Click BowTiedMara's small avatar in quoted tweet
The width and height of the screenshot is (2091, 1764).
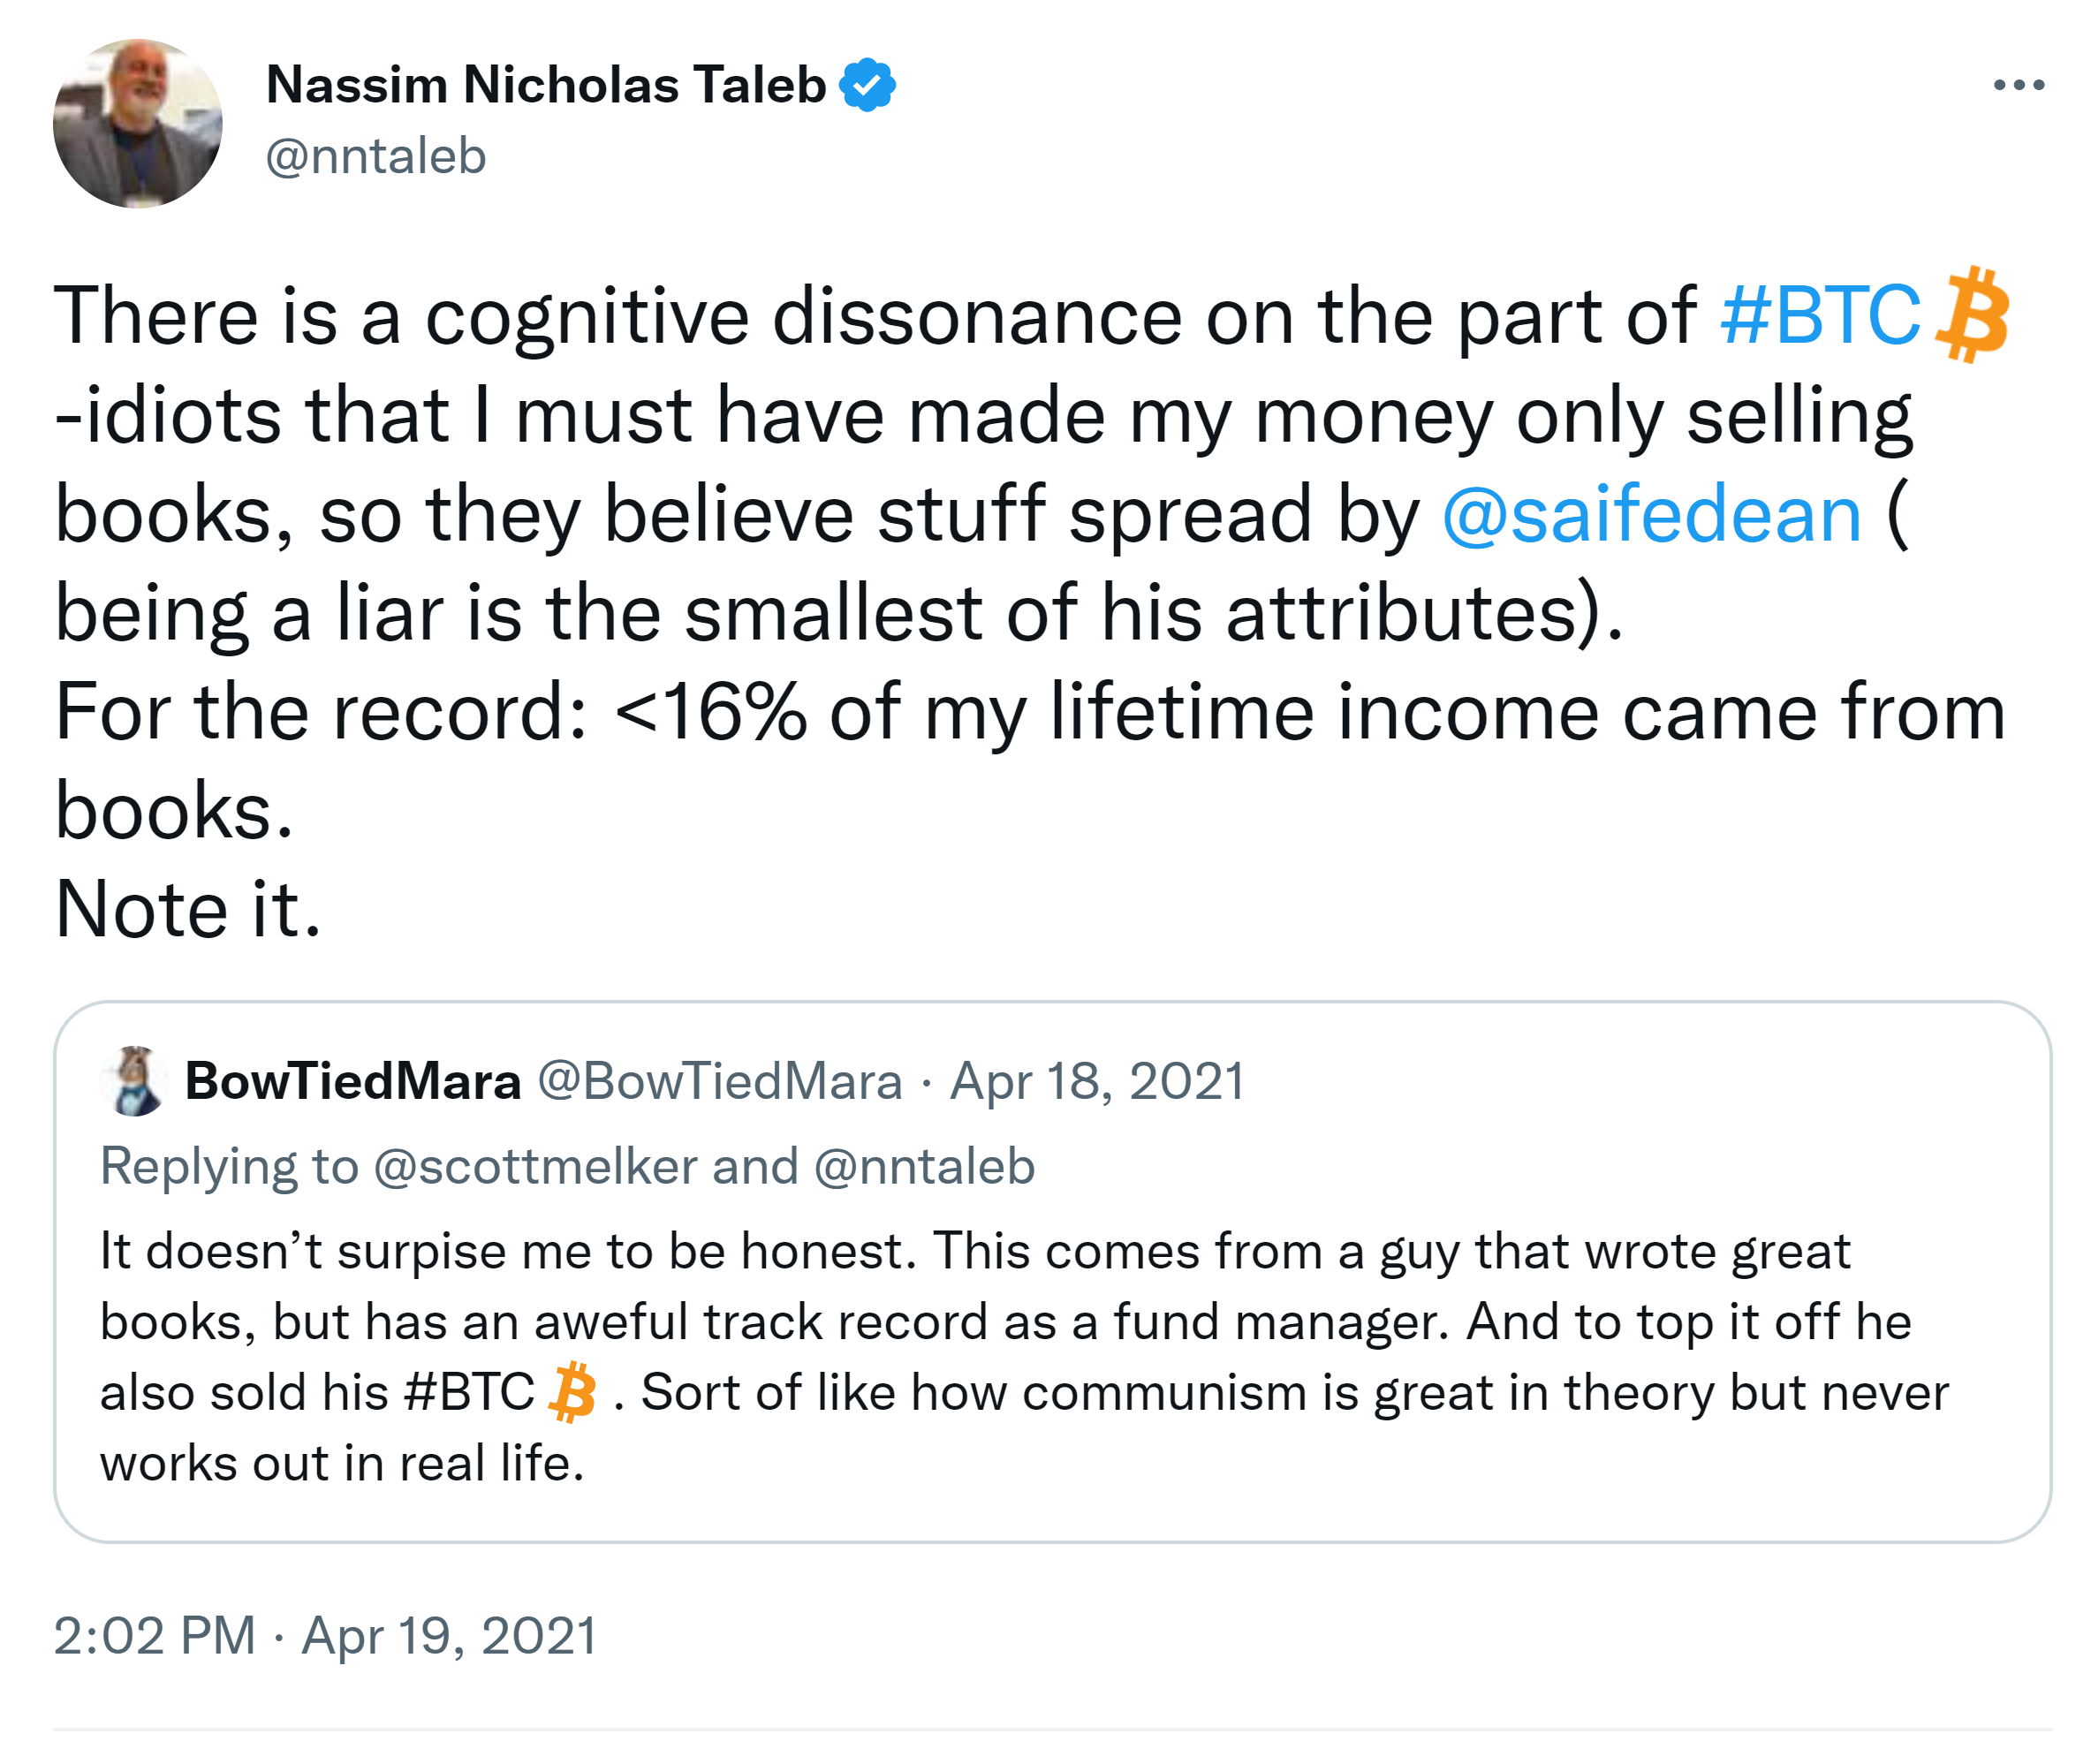point(135,1081)
